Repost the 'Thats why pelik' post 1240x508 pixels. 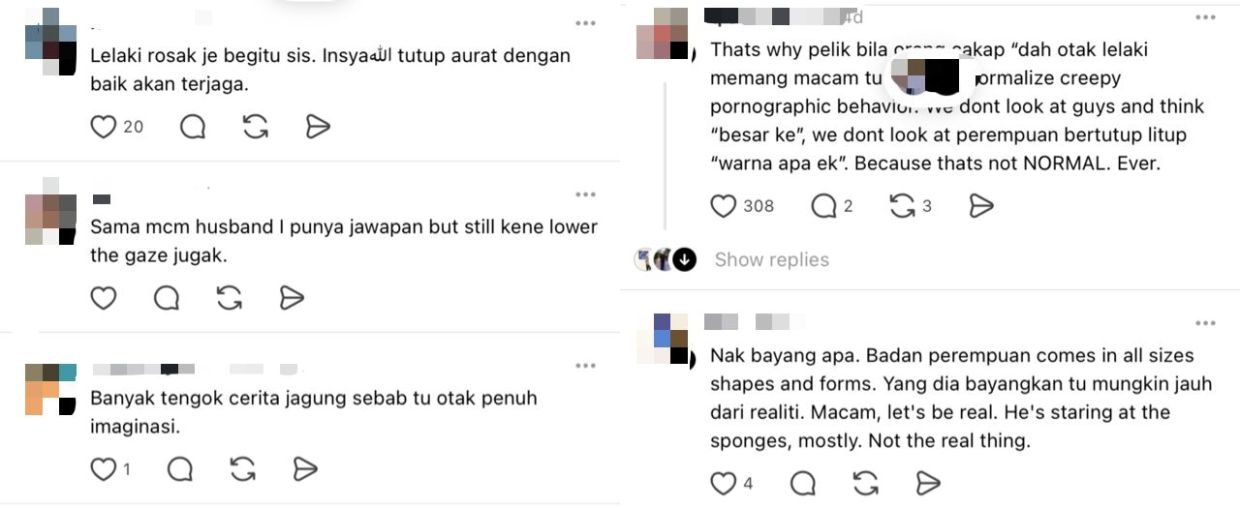click(x=902, y=206)
